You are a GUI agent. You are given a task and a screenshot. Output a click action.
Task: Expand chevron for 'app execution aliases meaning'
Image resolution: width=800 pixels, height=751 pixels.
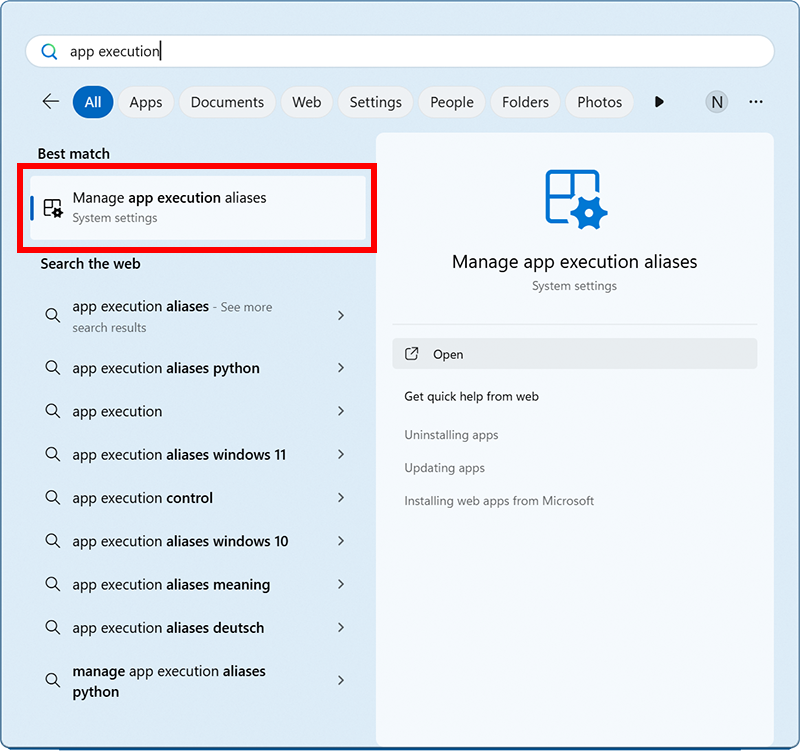(x=341, y=584)
